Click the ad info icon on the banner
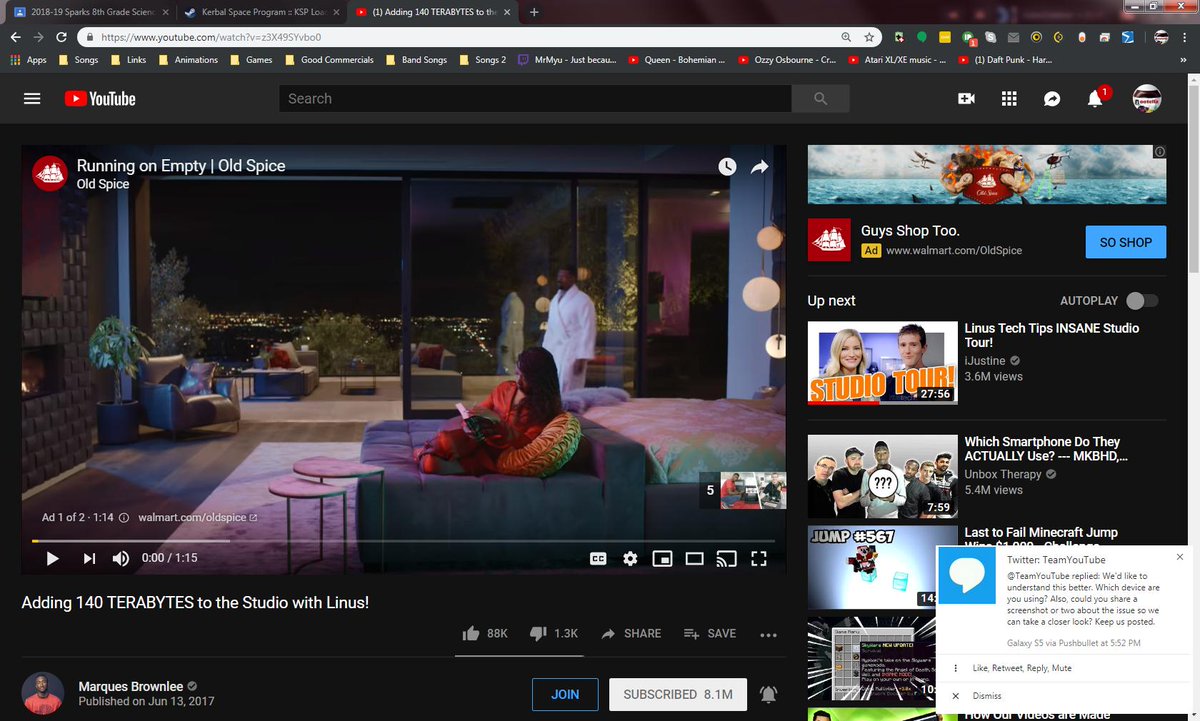The width and height of the screenshot is (1200, 721). 1159,152
